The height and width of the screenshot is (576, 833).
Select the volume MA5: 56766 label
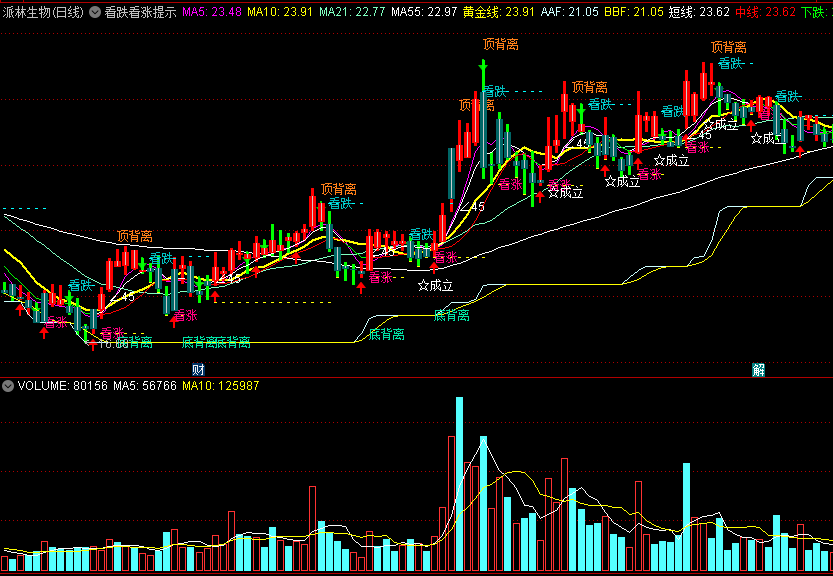(x=144, y=386)
